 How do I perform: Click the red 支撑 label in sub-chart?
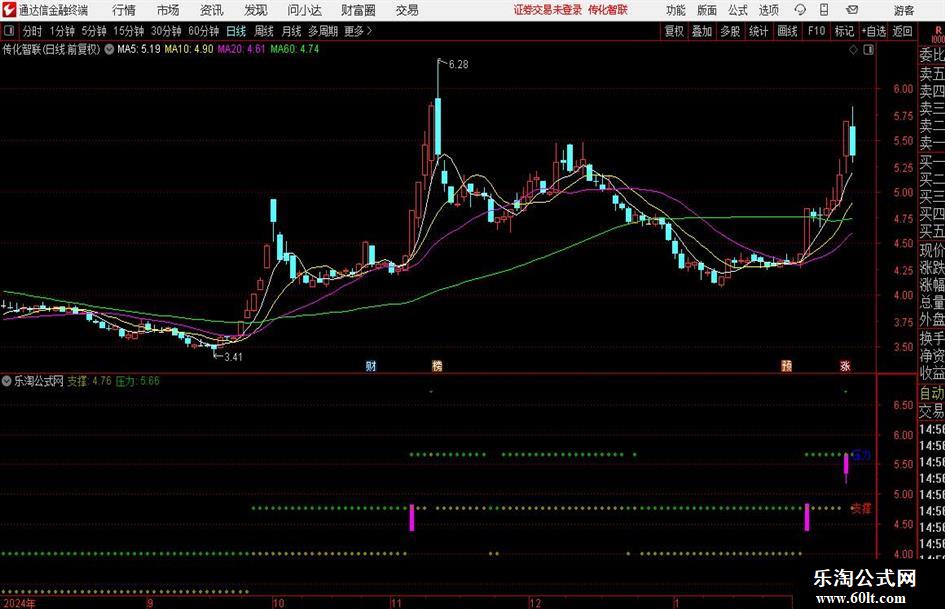(861, 508)
